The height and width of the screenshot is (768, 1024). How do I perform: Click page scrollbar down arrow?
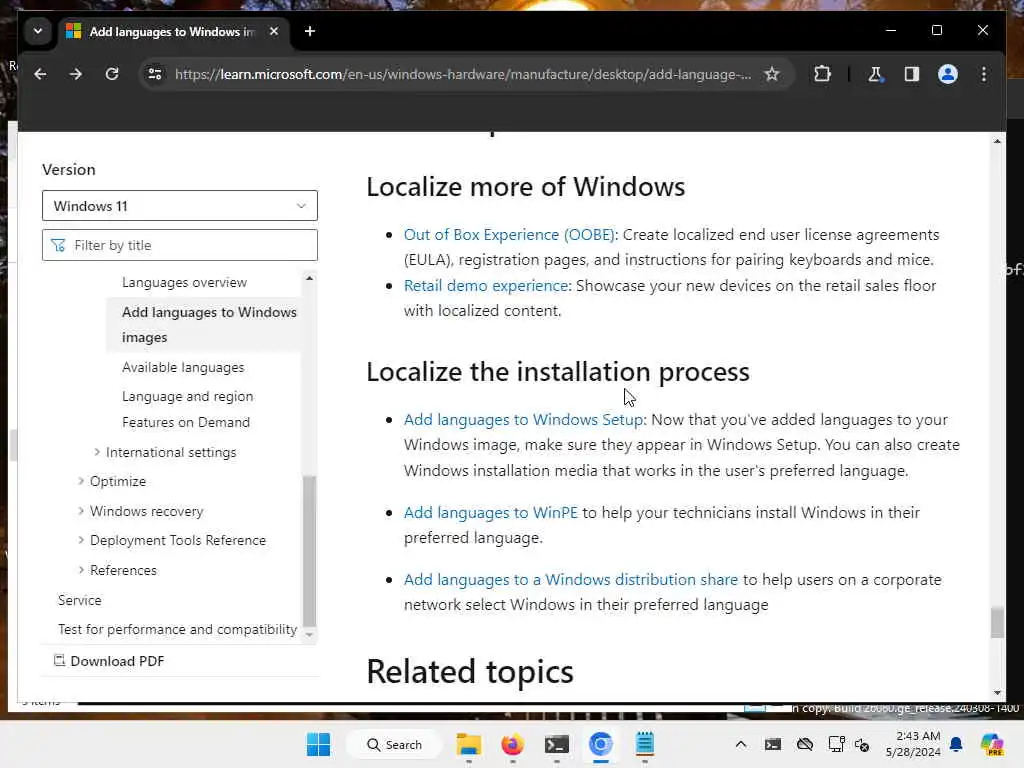point(997,693)
